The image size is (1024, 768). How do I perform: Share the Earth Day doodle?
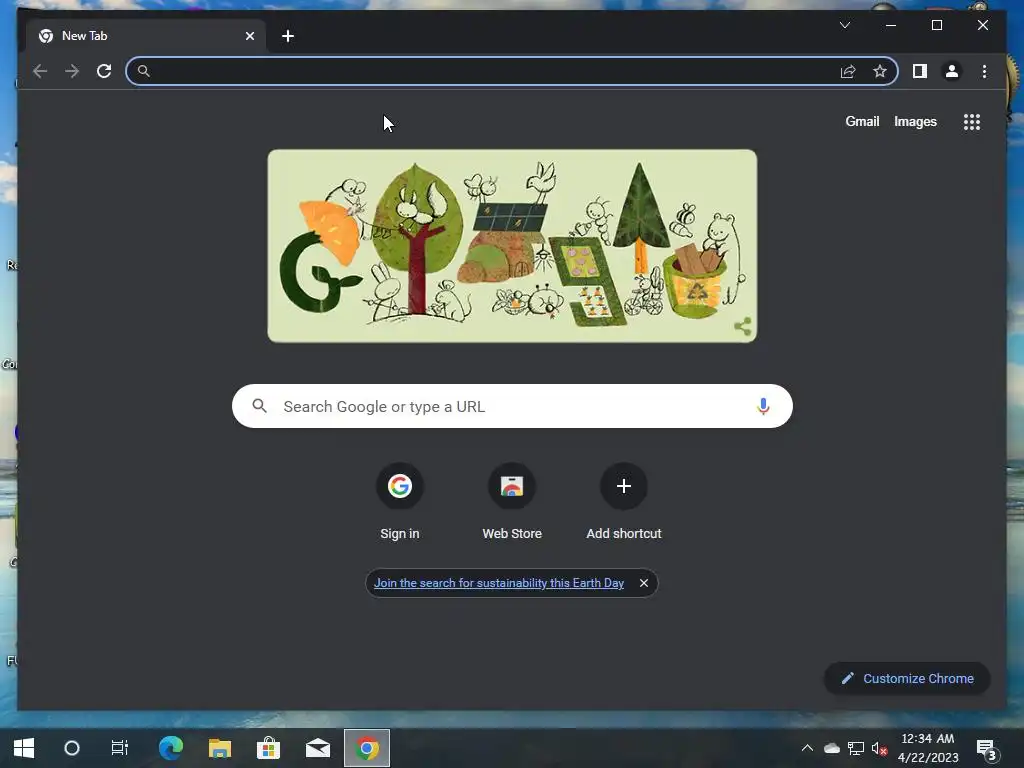743,326
